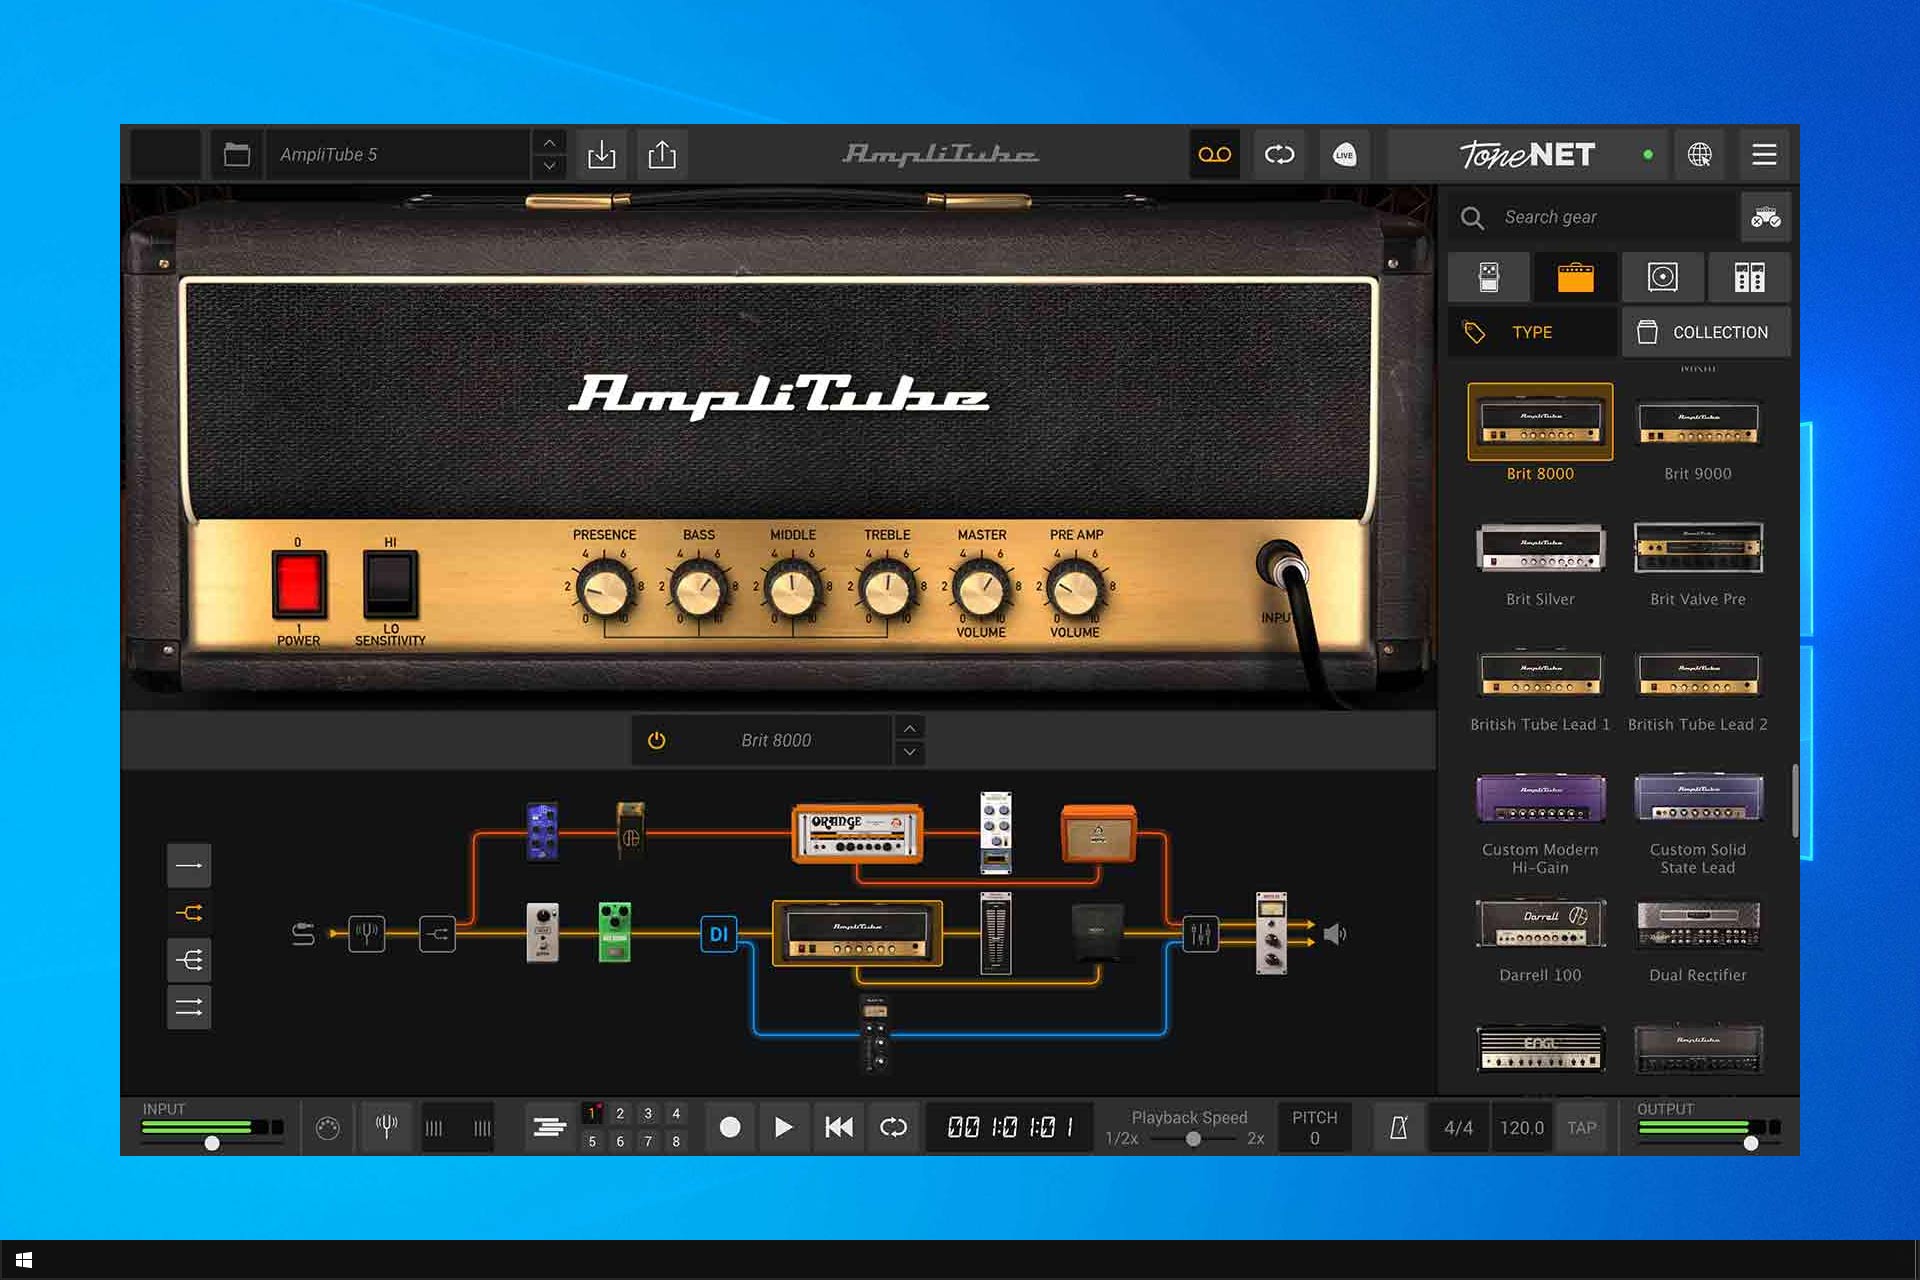Enable recorder track 5
This screenshot has width=1920, height=1280.
pos(592,1141)
